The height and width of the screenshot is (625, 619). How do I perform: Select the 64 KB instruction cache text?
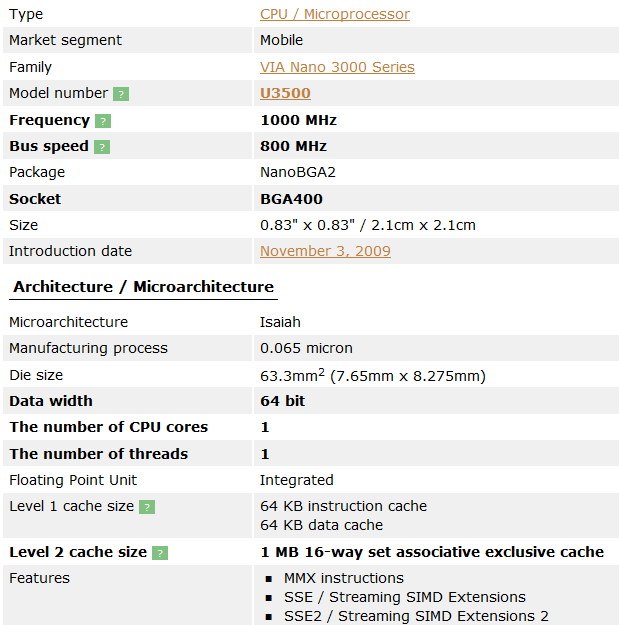tap(343, 506)
